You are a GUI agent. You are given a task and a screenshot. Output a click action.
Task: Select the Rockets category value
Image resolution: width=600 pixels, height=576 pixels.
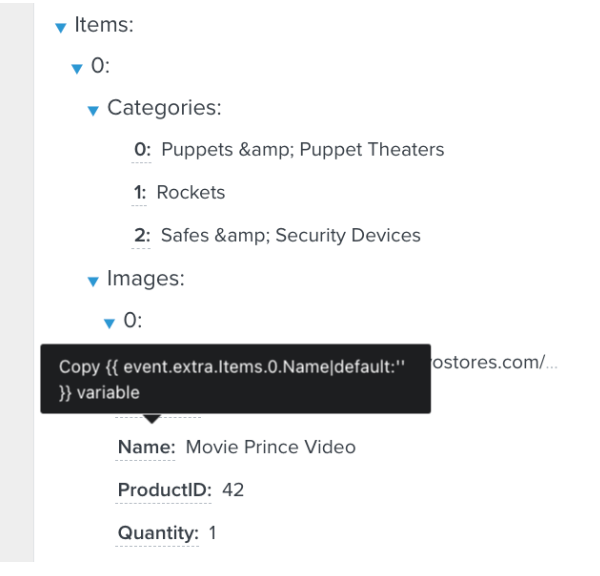pos(191,193)
